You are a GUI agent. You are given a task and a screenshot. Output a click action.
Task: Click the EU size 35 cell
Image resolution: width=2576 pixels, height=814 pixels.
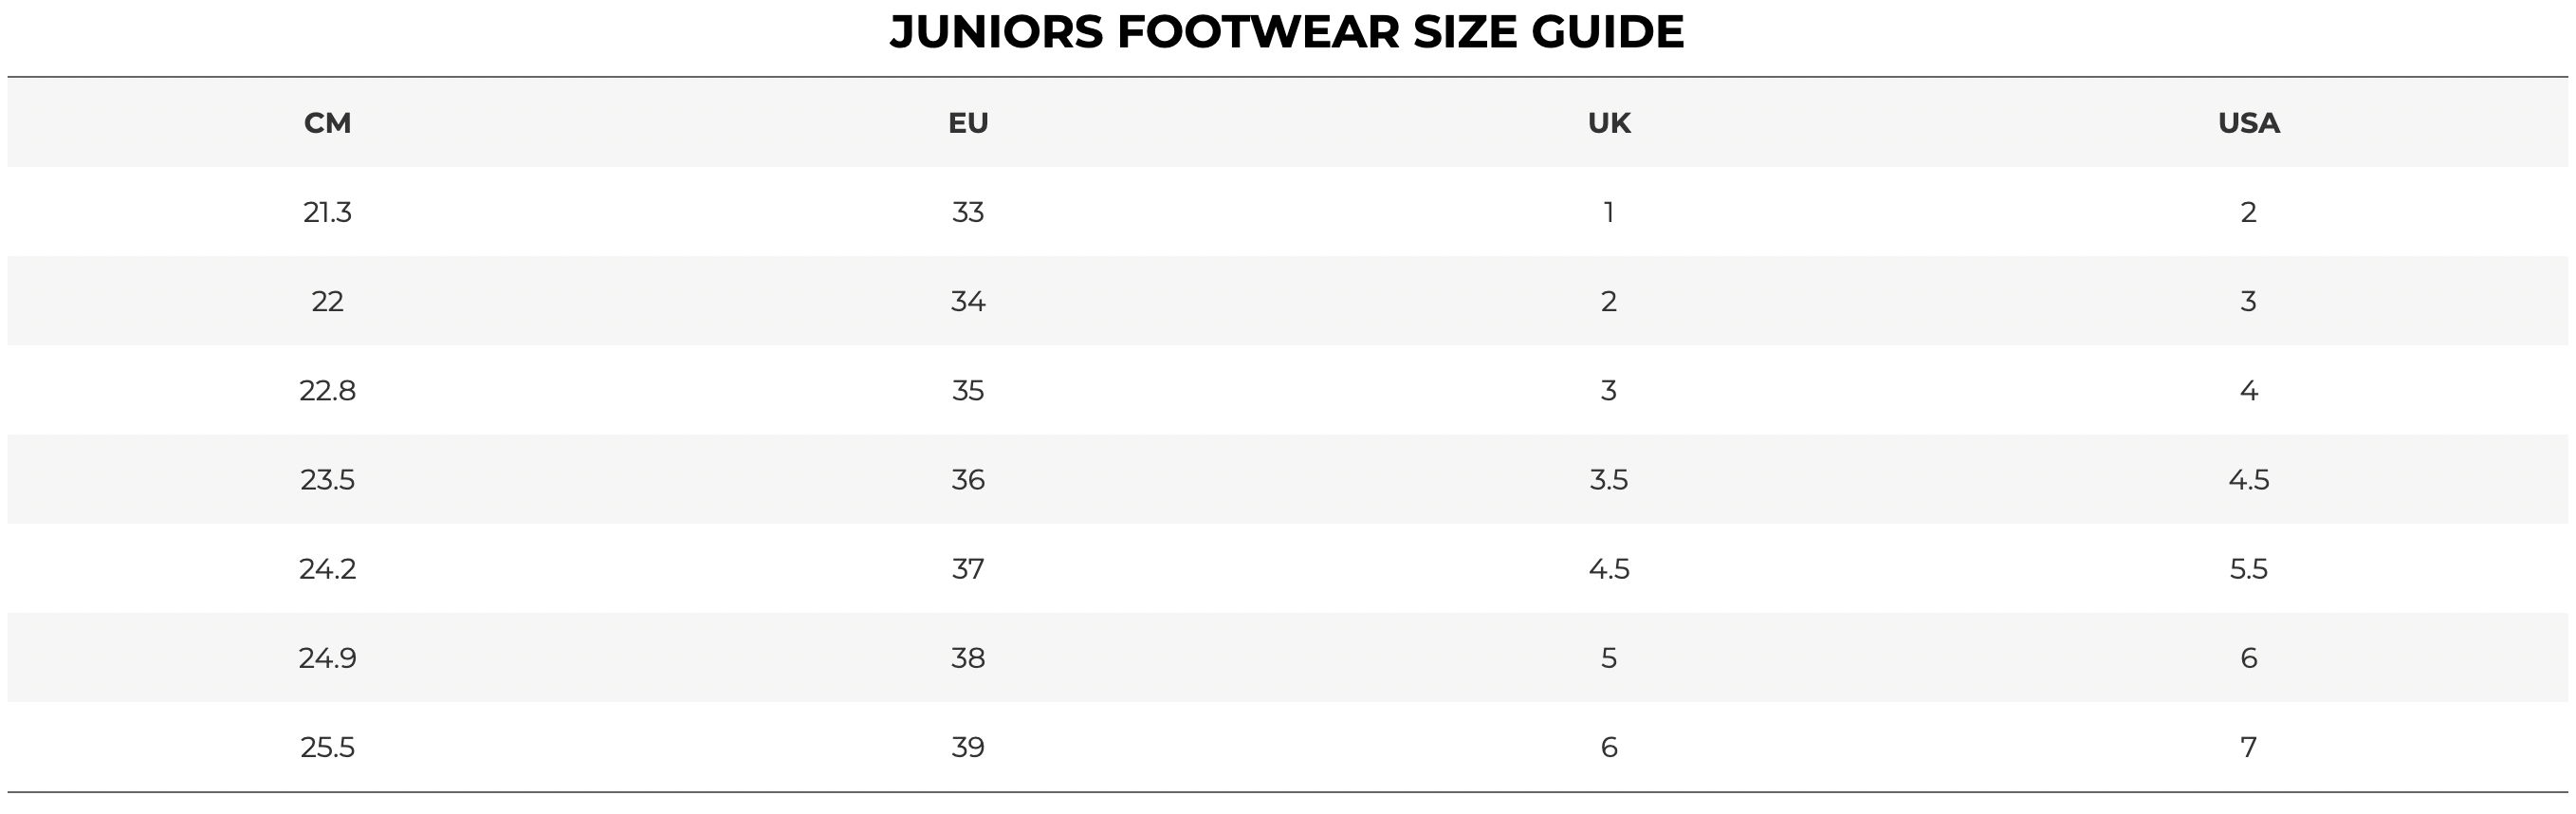[967, 390]
